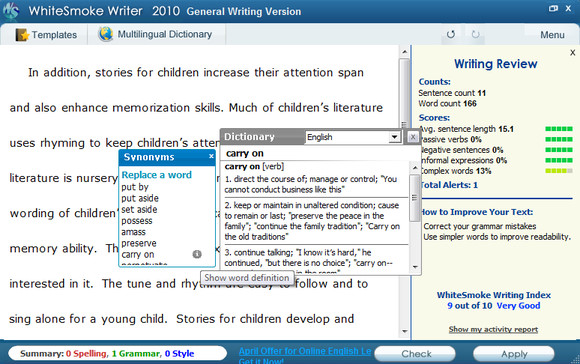Select synonym 'put aside'
This screenshot has width=580, height=364.
[x=140, y=198]
